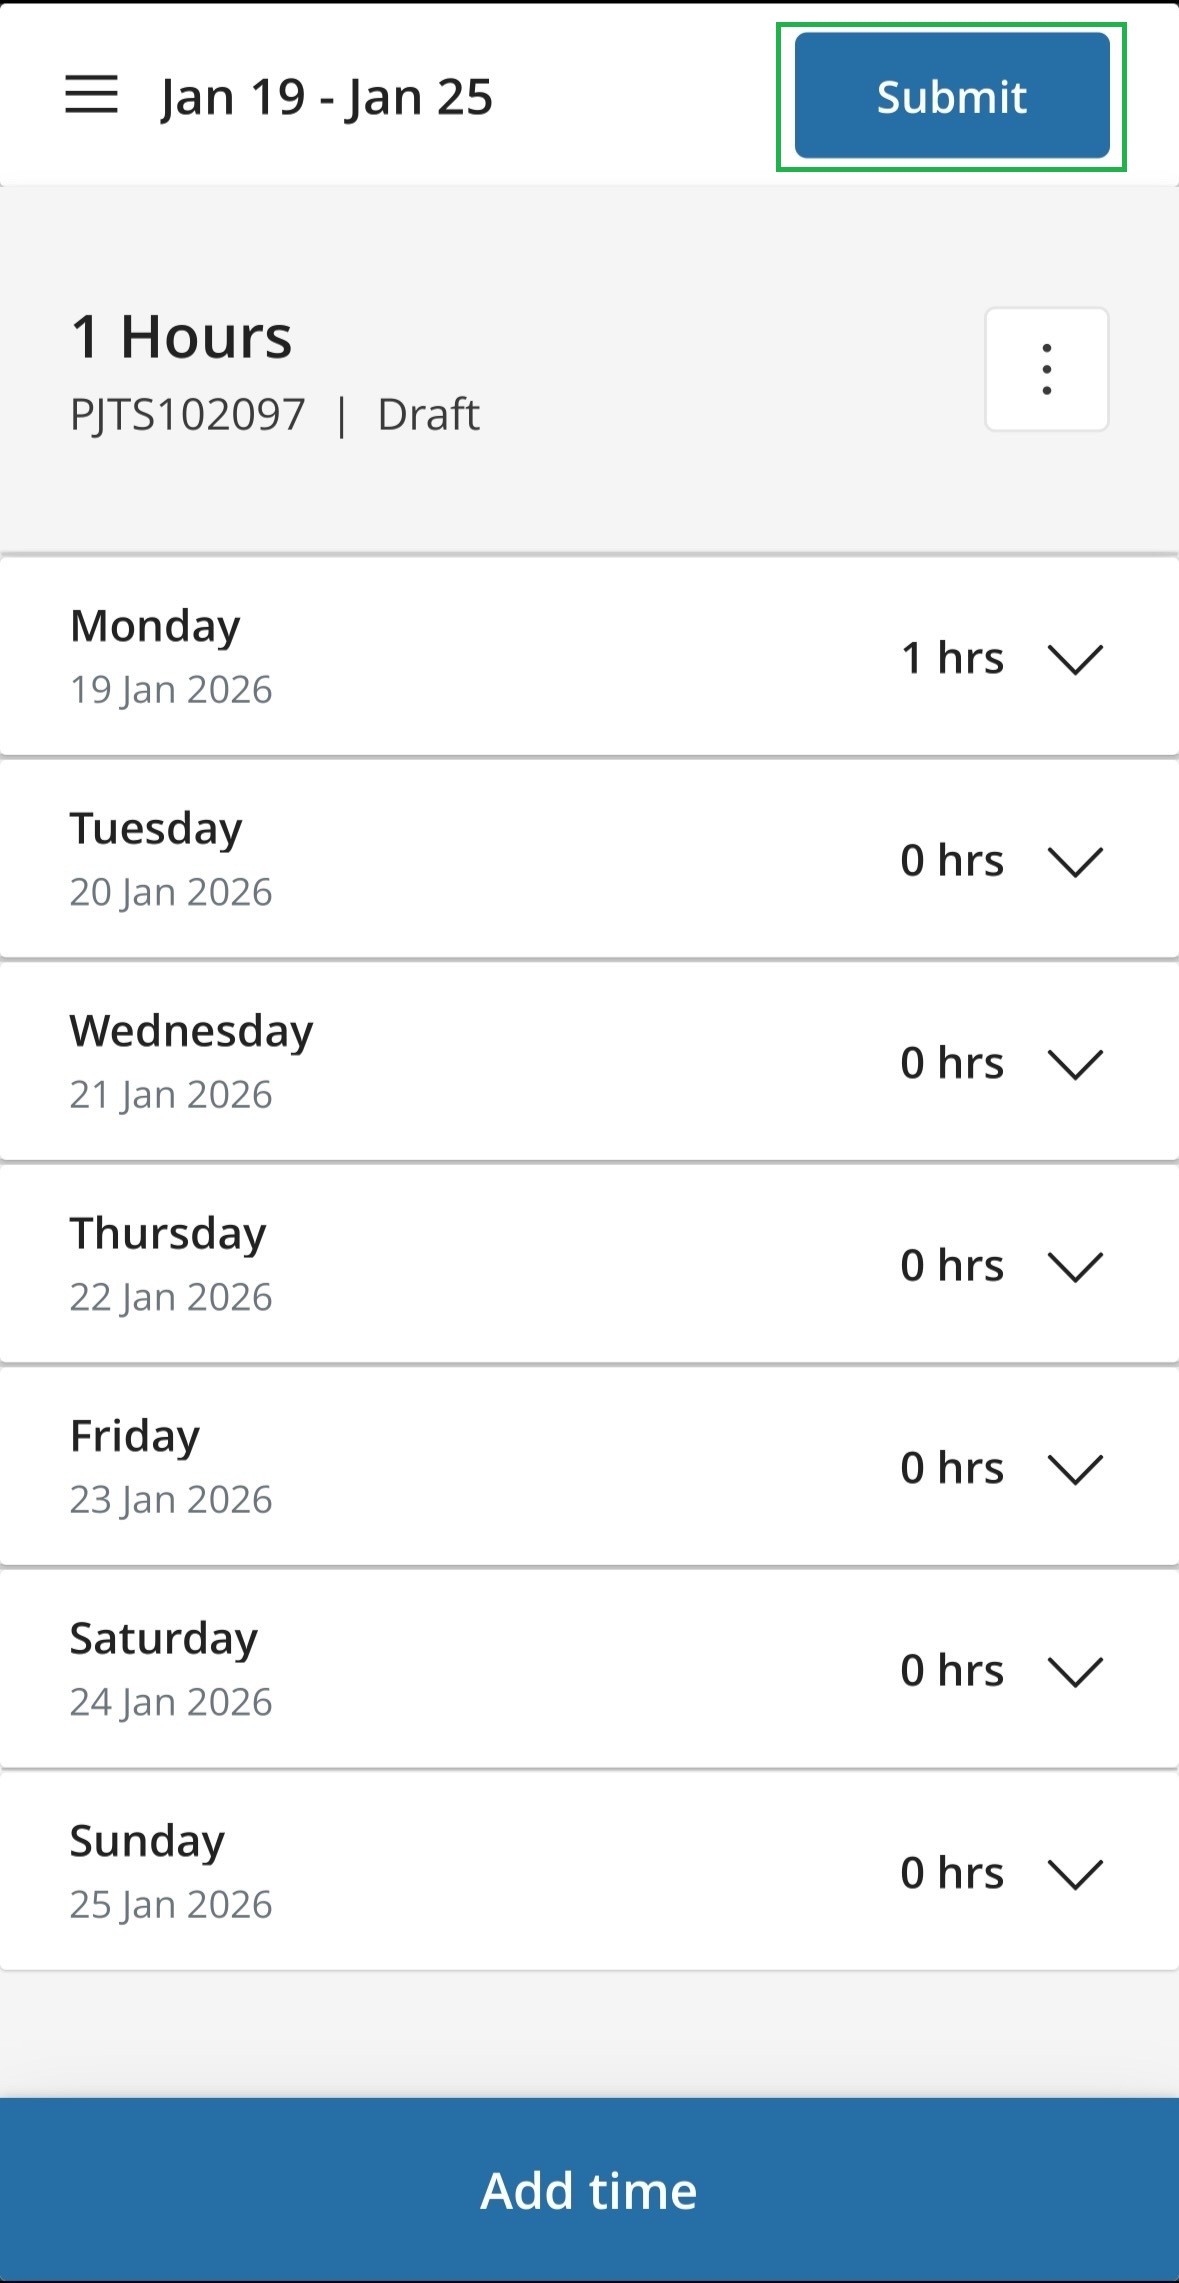The width and height of the screenshot is (1179, 2283).
Task: Open the three-dot timesheet options menu
Action: [1046, 369]
